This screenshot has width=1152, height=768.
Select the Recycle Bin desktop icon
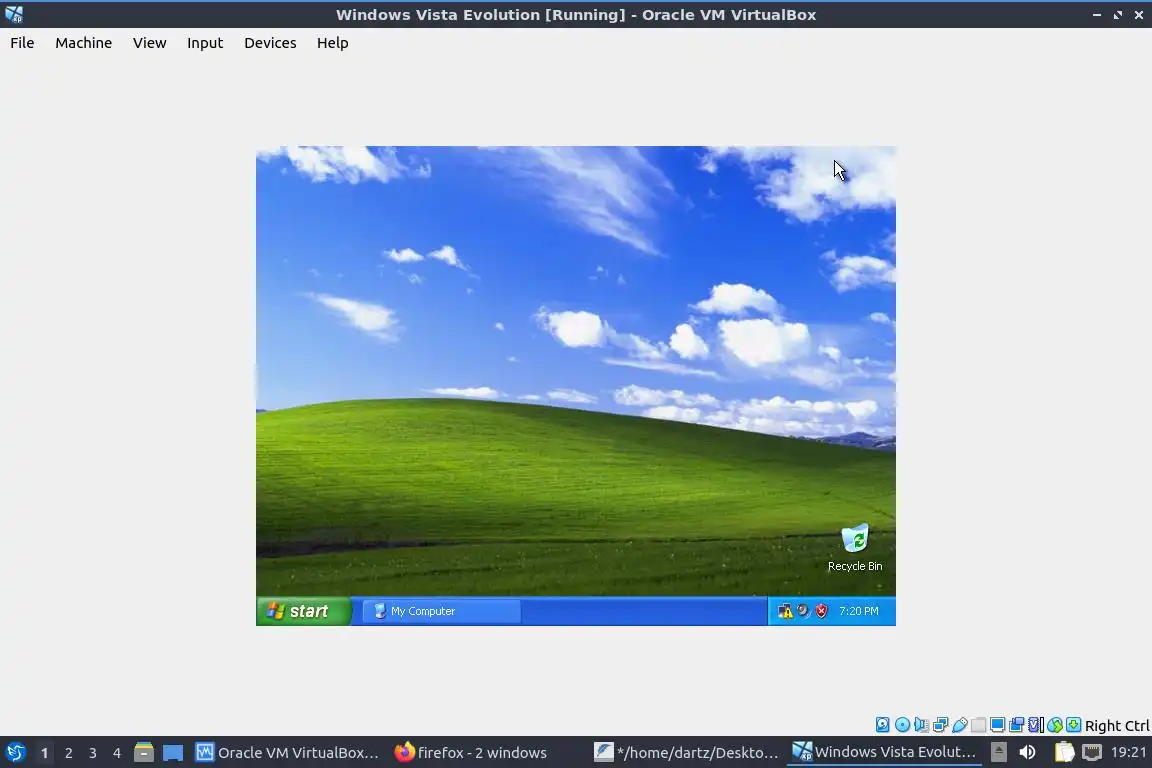click(x=854, y=548)
